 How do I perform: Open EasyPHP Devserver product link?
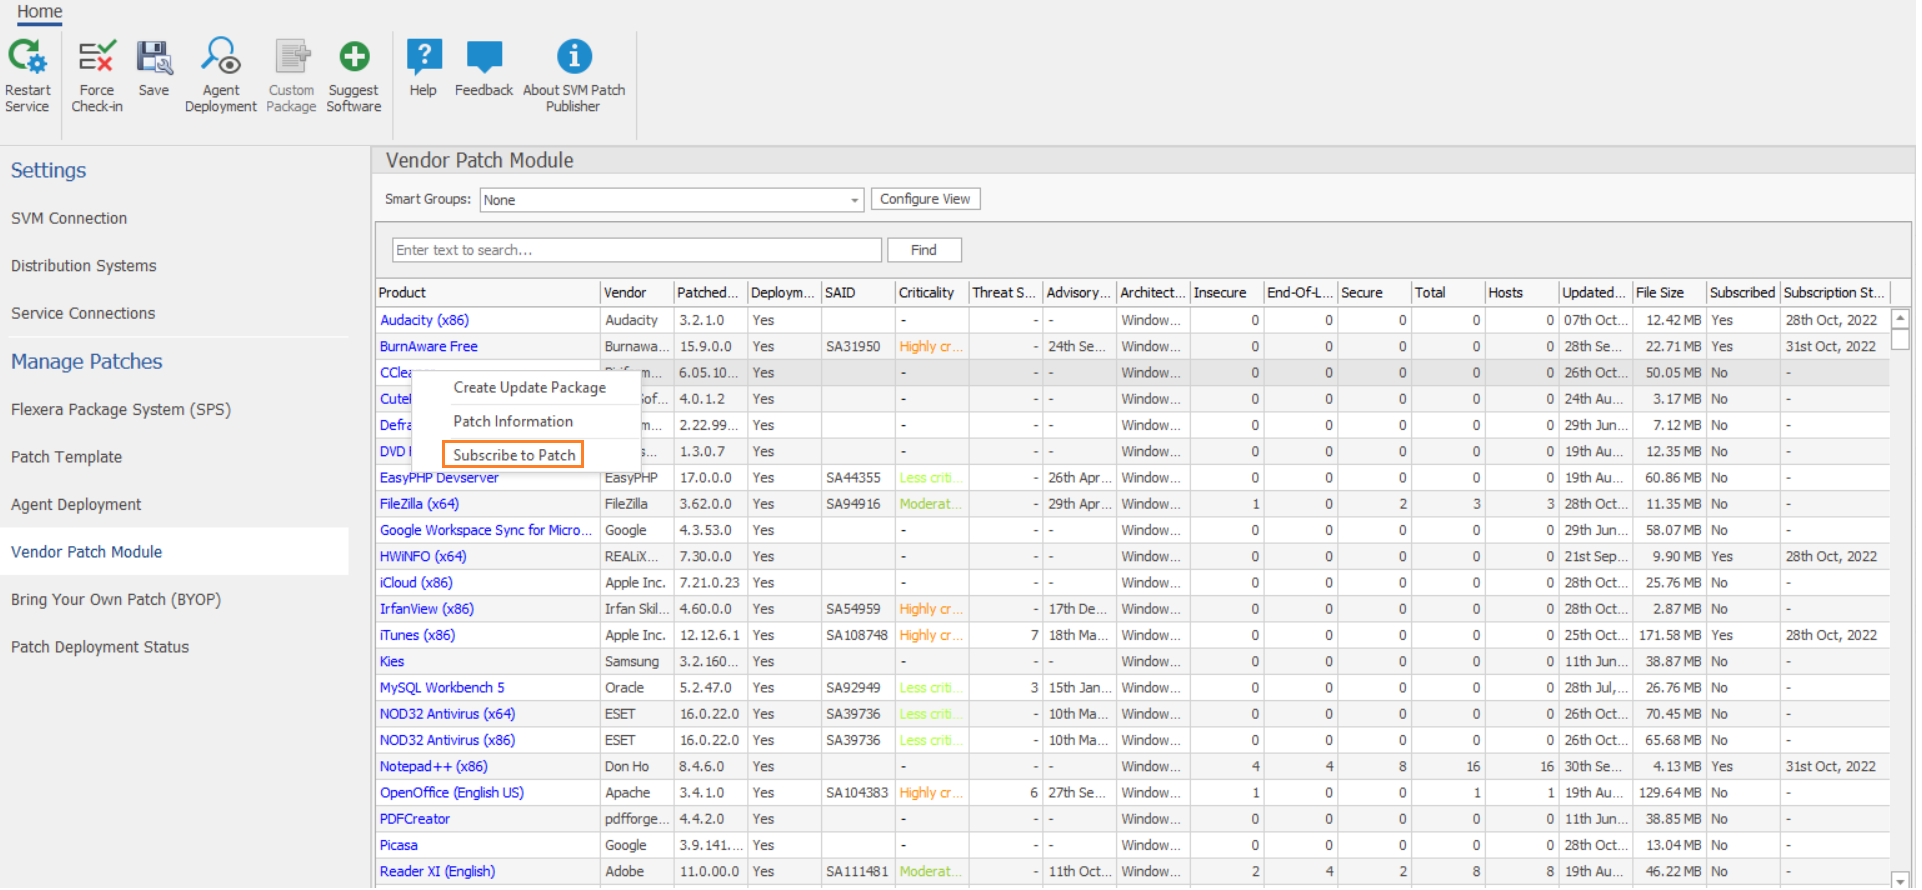click(439, 478)
